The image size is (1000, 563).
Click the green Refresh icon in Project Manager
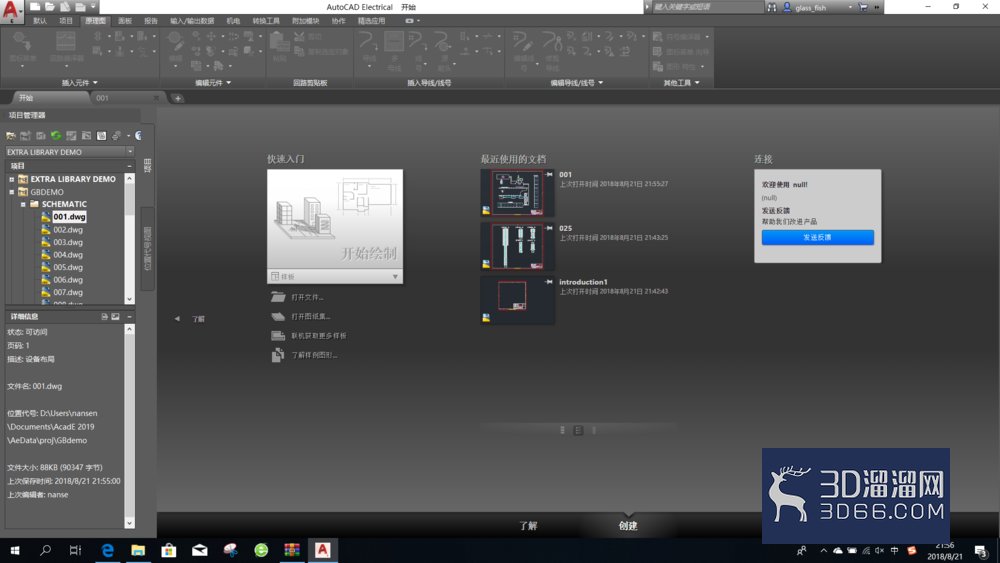pos(56,136)
